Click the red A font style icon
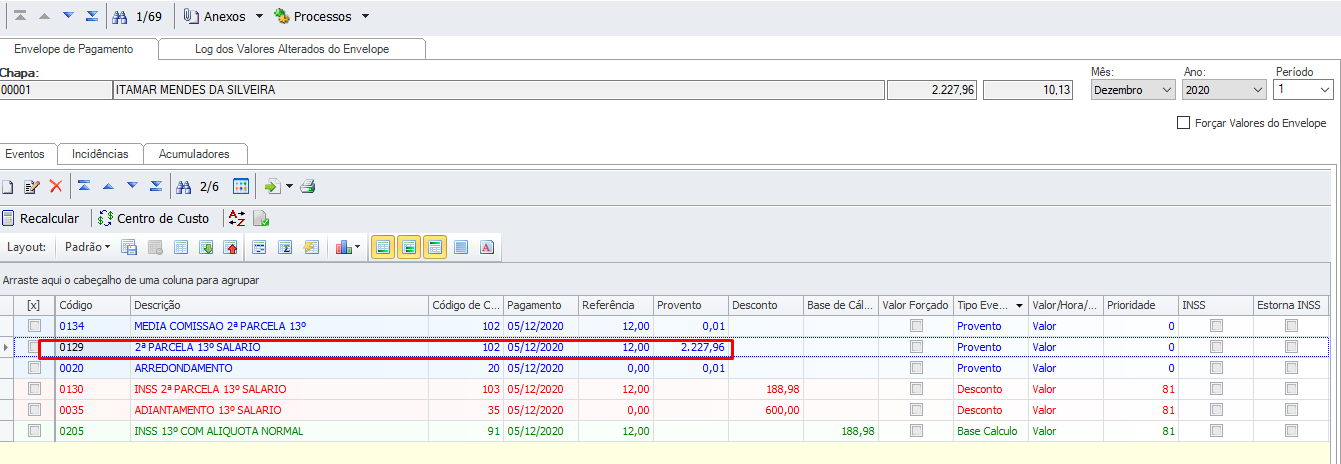Viewport: 1341px width, 464px height. tap(487, 247)
